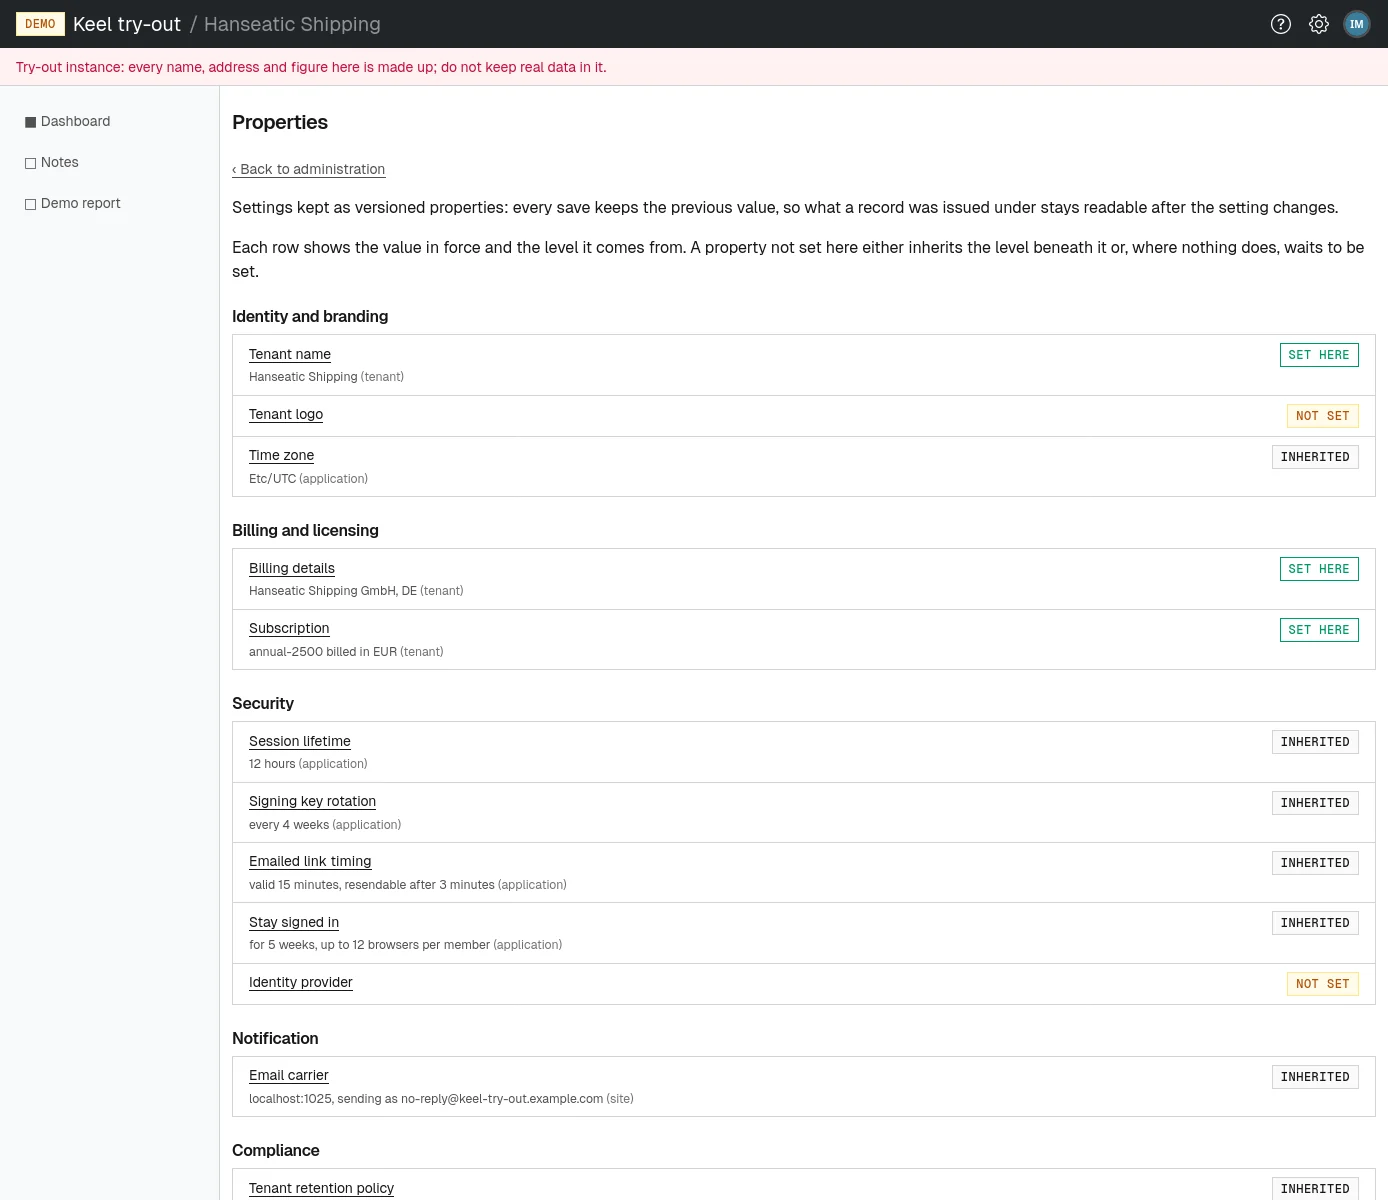
Task: Click INHERITED badge on Email carrier row
Action: (x=1315, y=1077)
